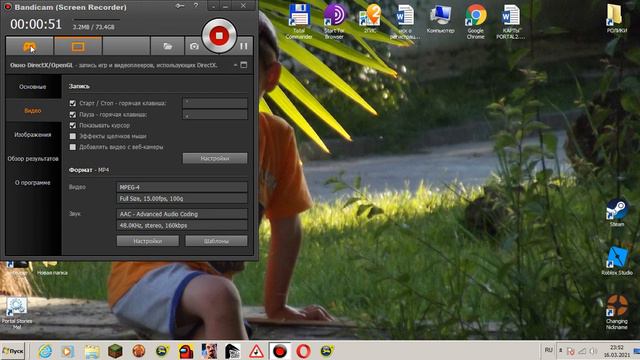Select game recording mode gamepad icon
The image size is (640, 360).
(x=29, y=46)
